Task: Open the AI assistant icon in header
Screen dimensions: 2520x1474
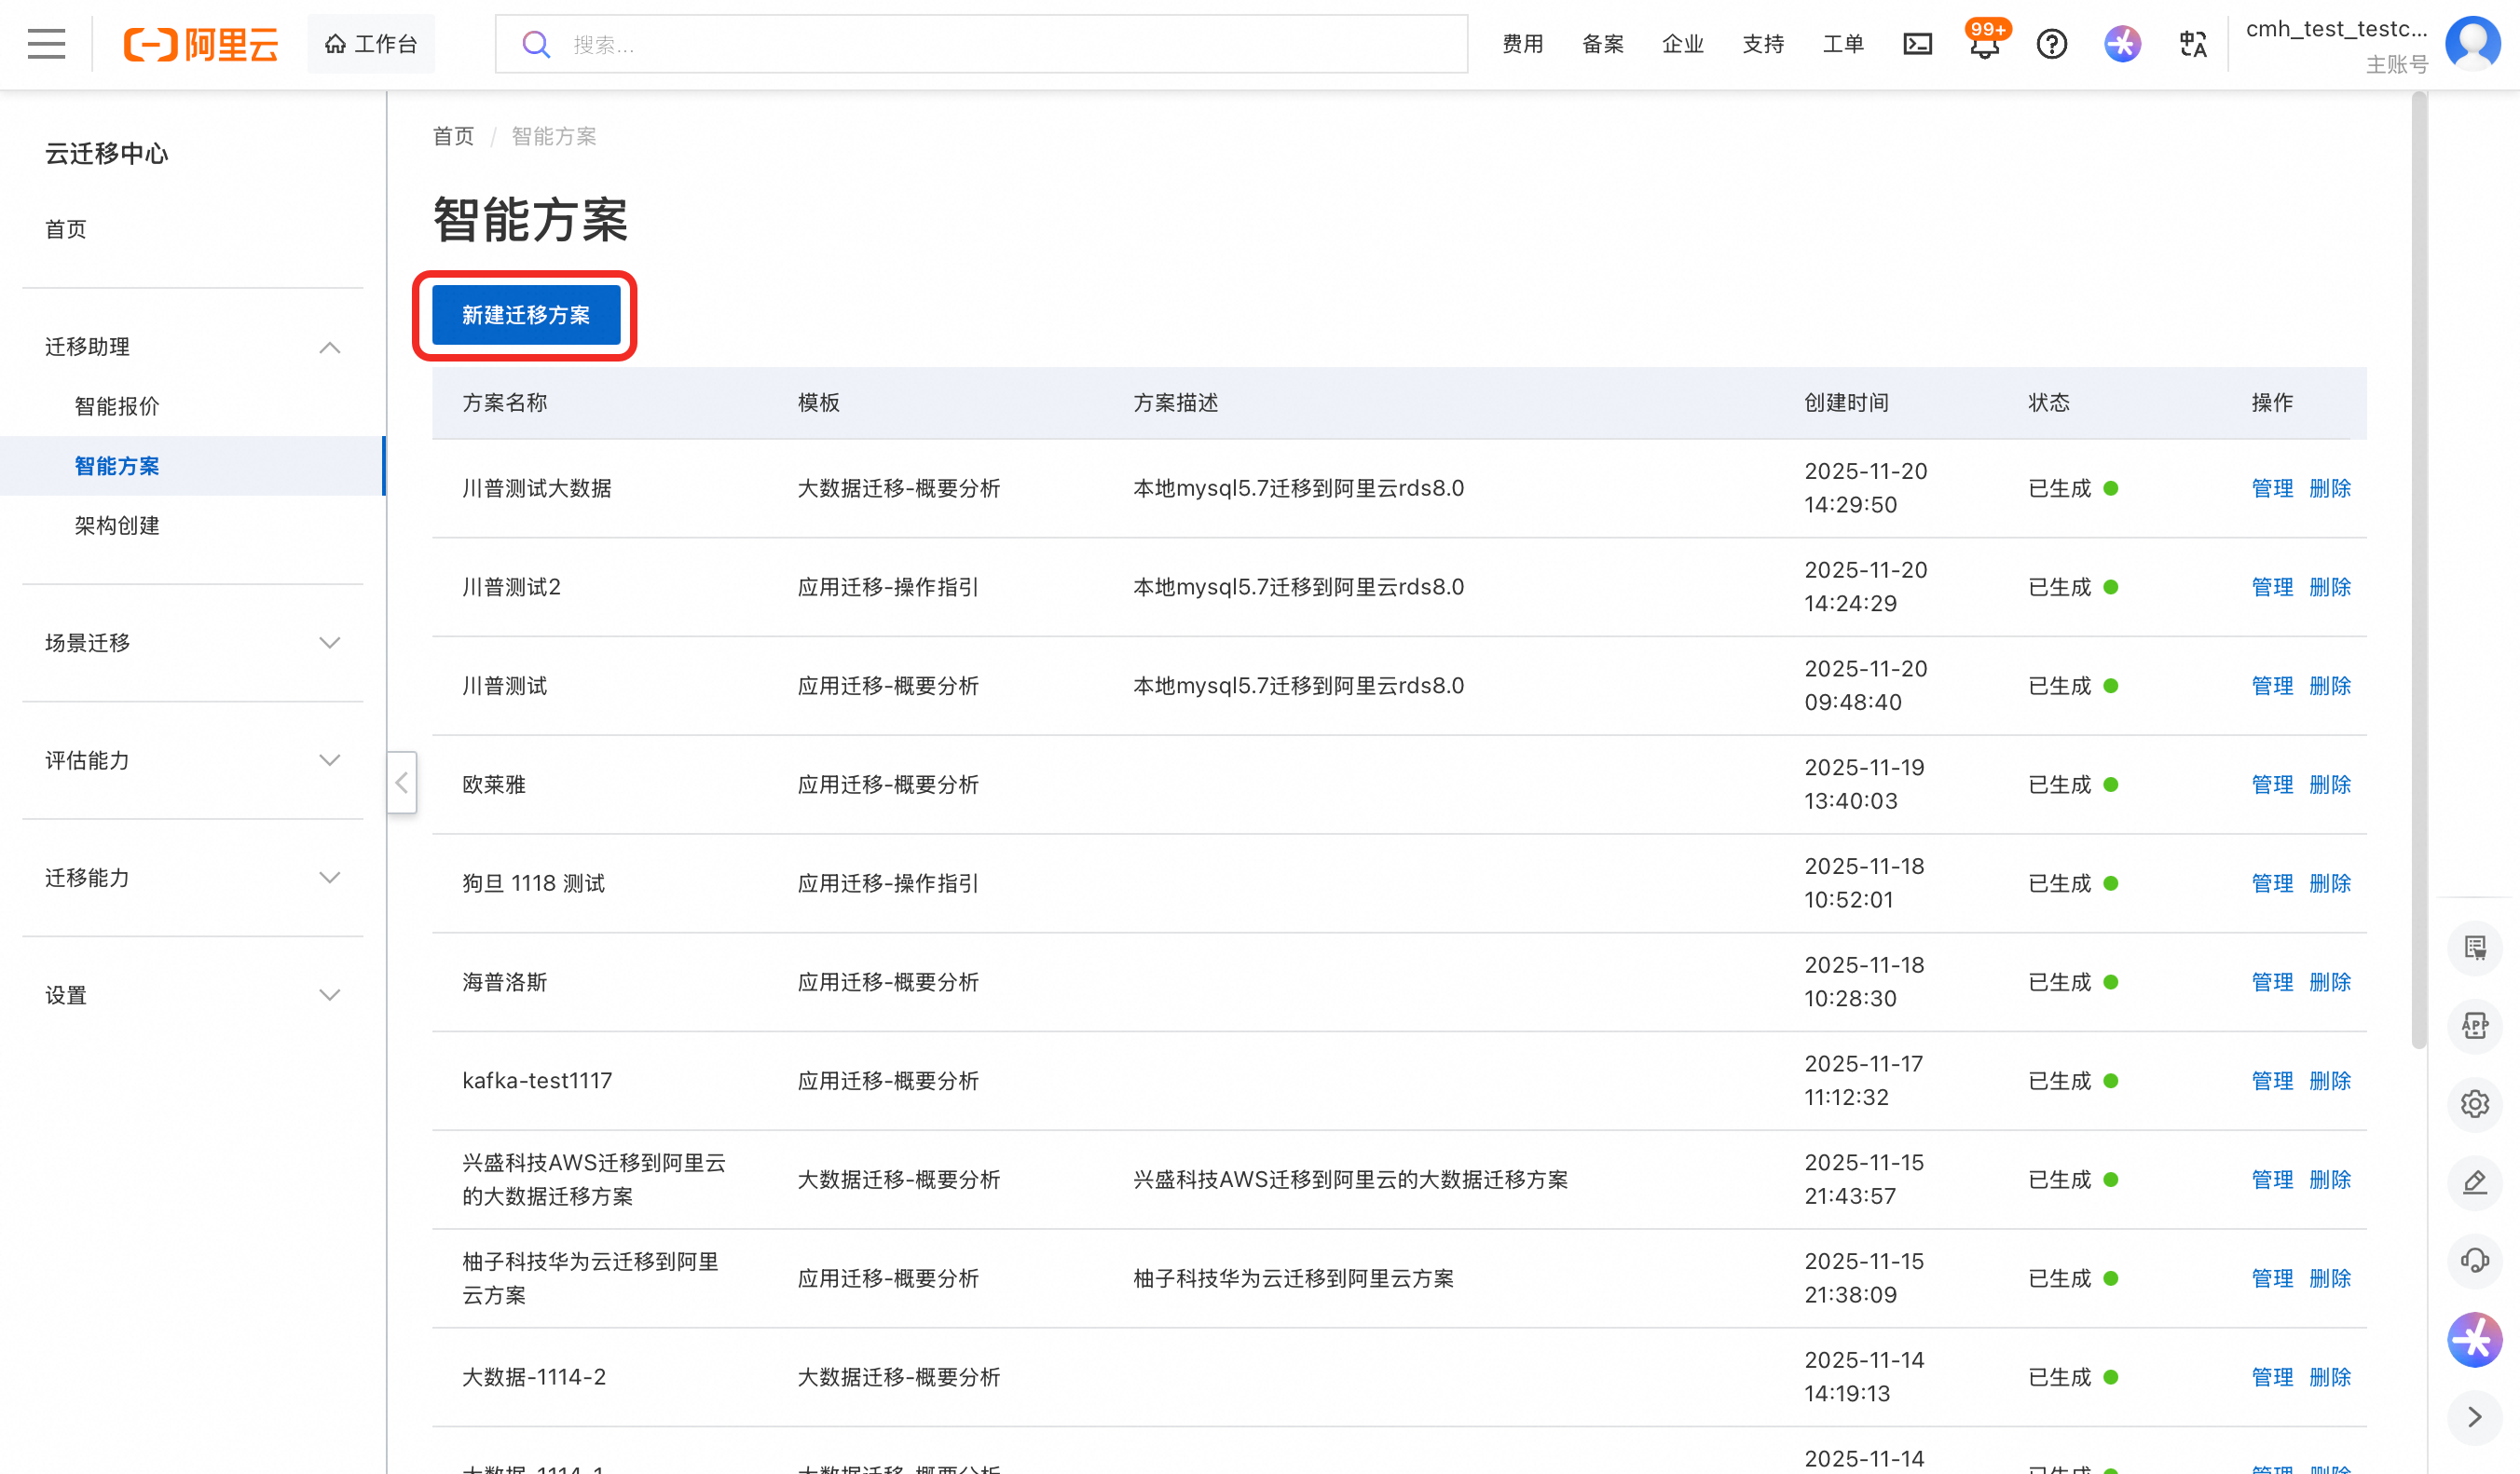Action: pyautogui.click(x=2122, y=44)
